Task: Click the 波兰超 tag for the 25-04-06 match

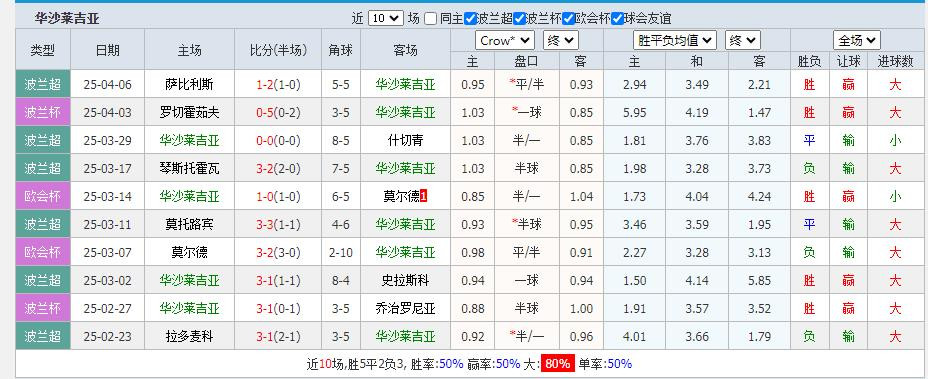Action: coord(43,84)
